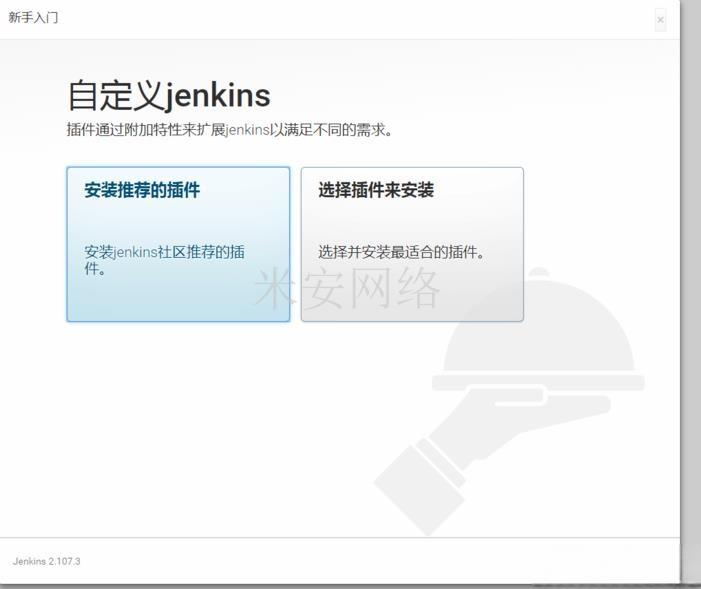701x589 pixels.
Task: Click the 安装jenkins社区推荐的插件 description text
Action: coord(164,260)
